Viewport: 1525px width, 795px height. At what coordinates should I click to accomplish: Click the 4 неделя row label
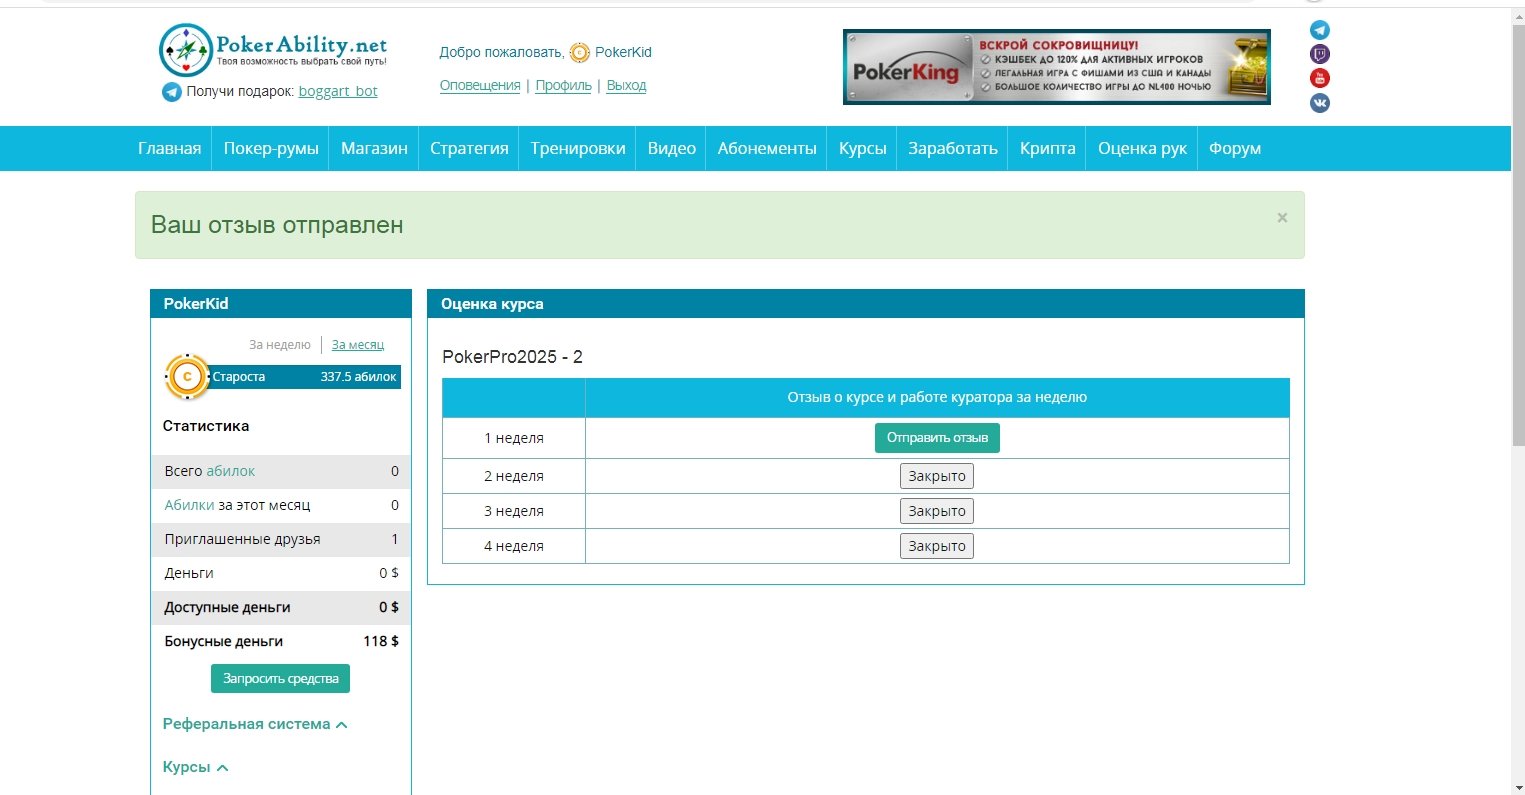coord(514,546)
